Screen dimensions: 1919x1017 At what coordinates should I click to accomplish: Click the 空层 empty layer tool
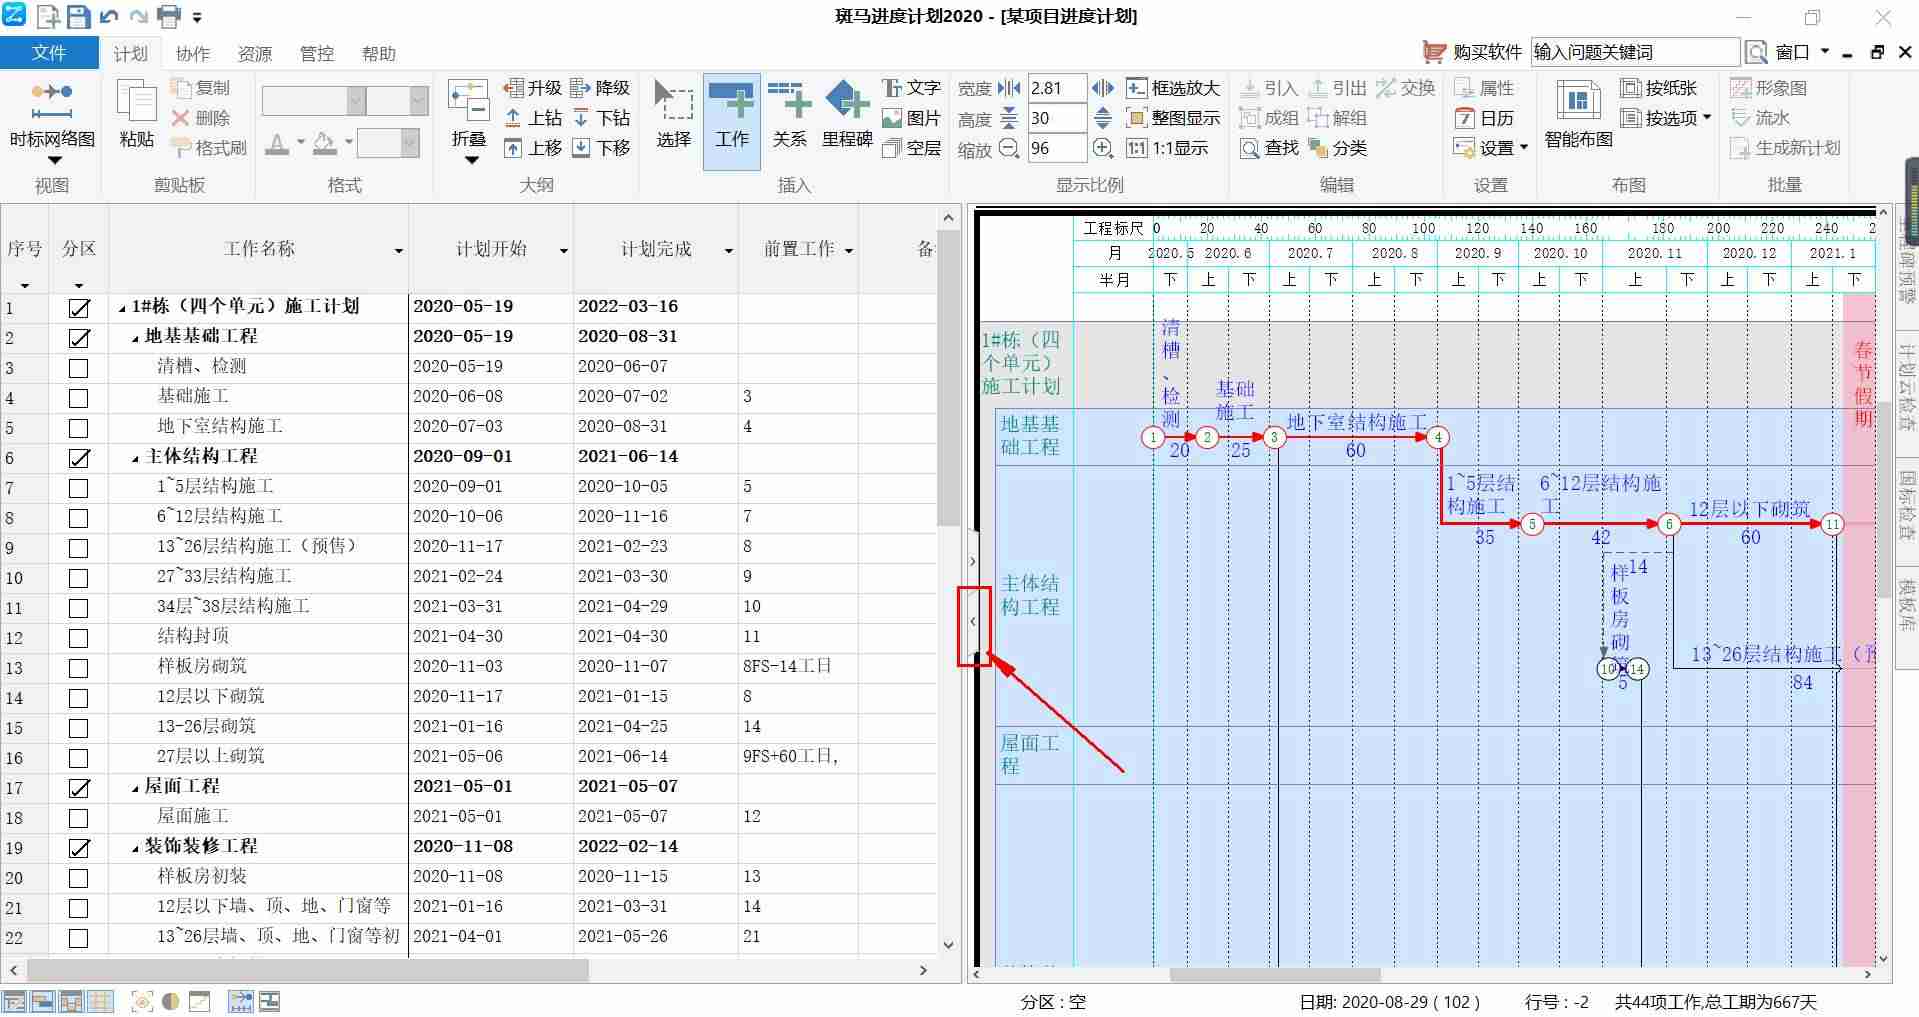click(911, 148)
